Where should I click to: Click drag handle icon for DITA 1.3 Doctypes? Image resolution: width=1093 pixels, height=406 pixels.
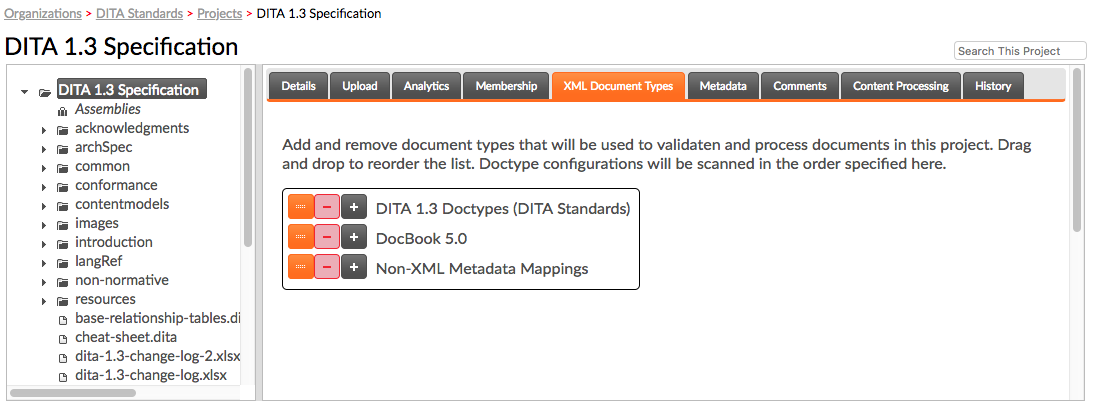(x=301, y=208)
